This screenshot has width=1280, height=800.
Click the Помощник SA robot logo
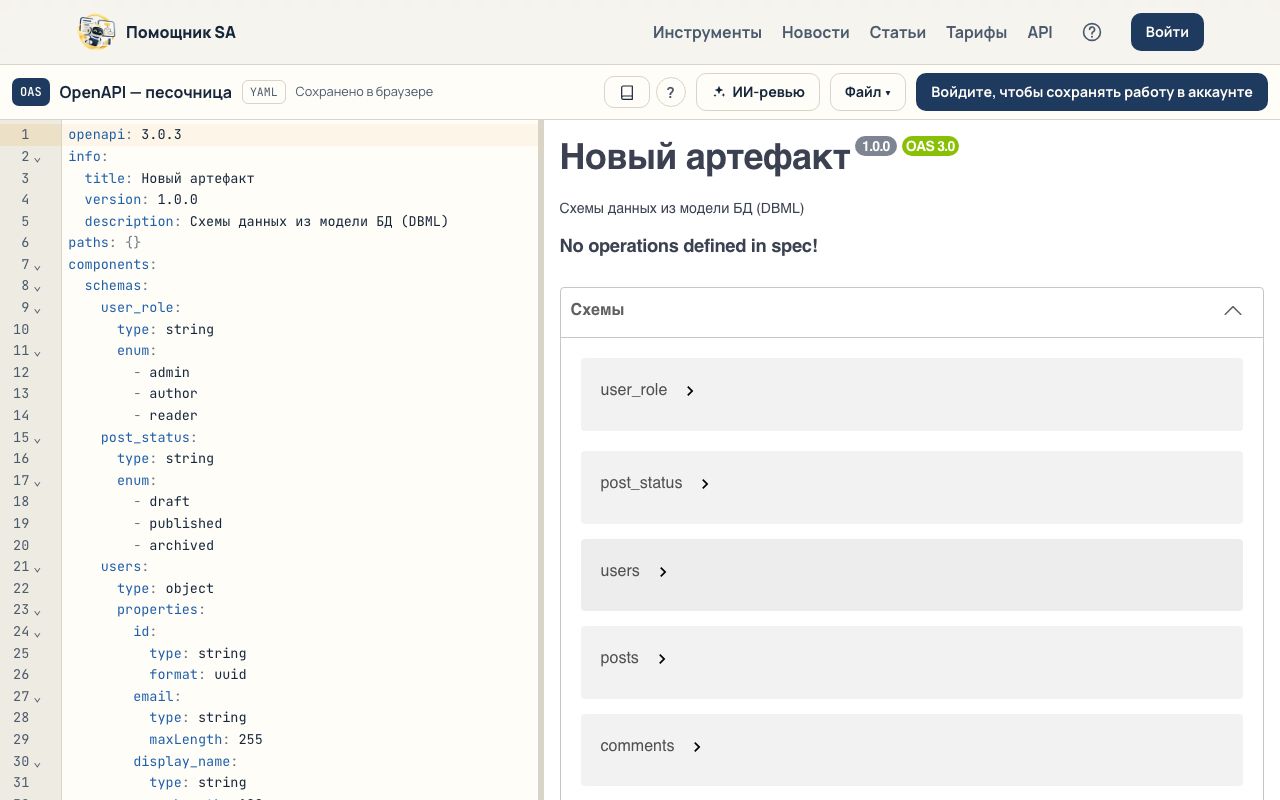(x=96, y=32)
